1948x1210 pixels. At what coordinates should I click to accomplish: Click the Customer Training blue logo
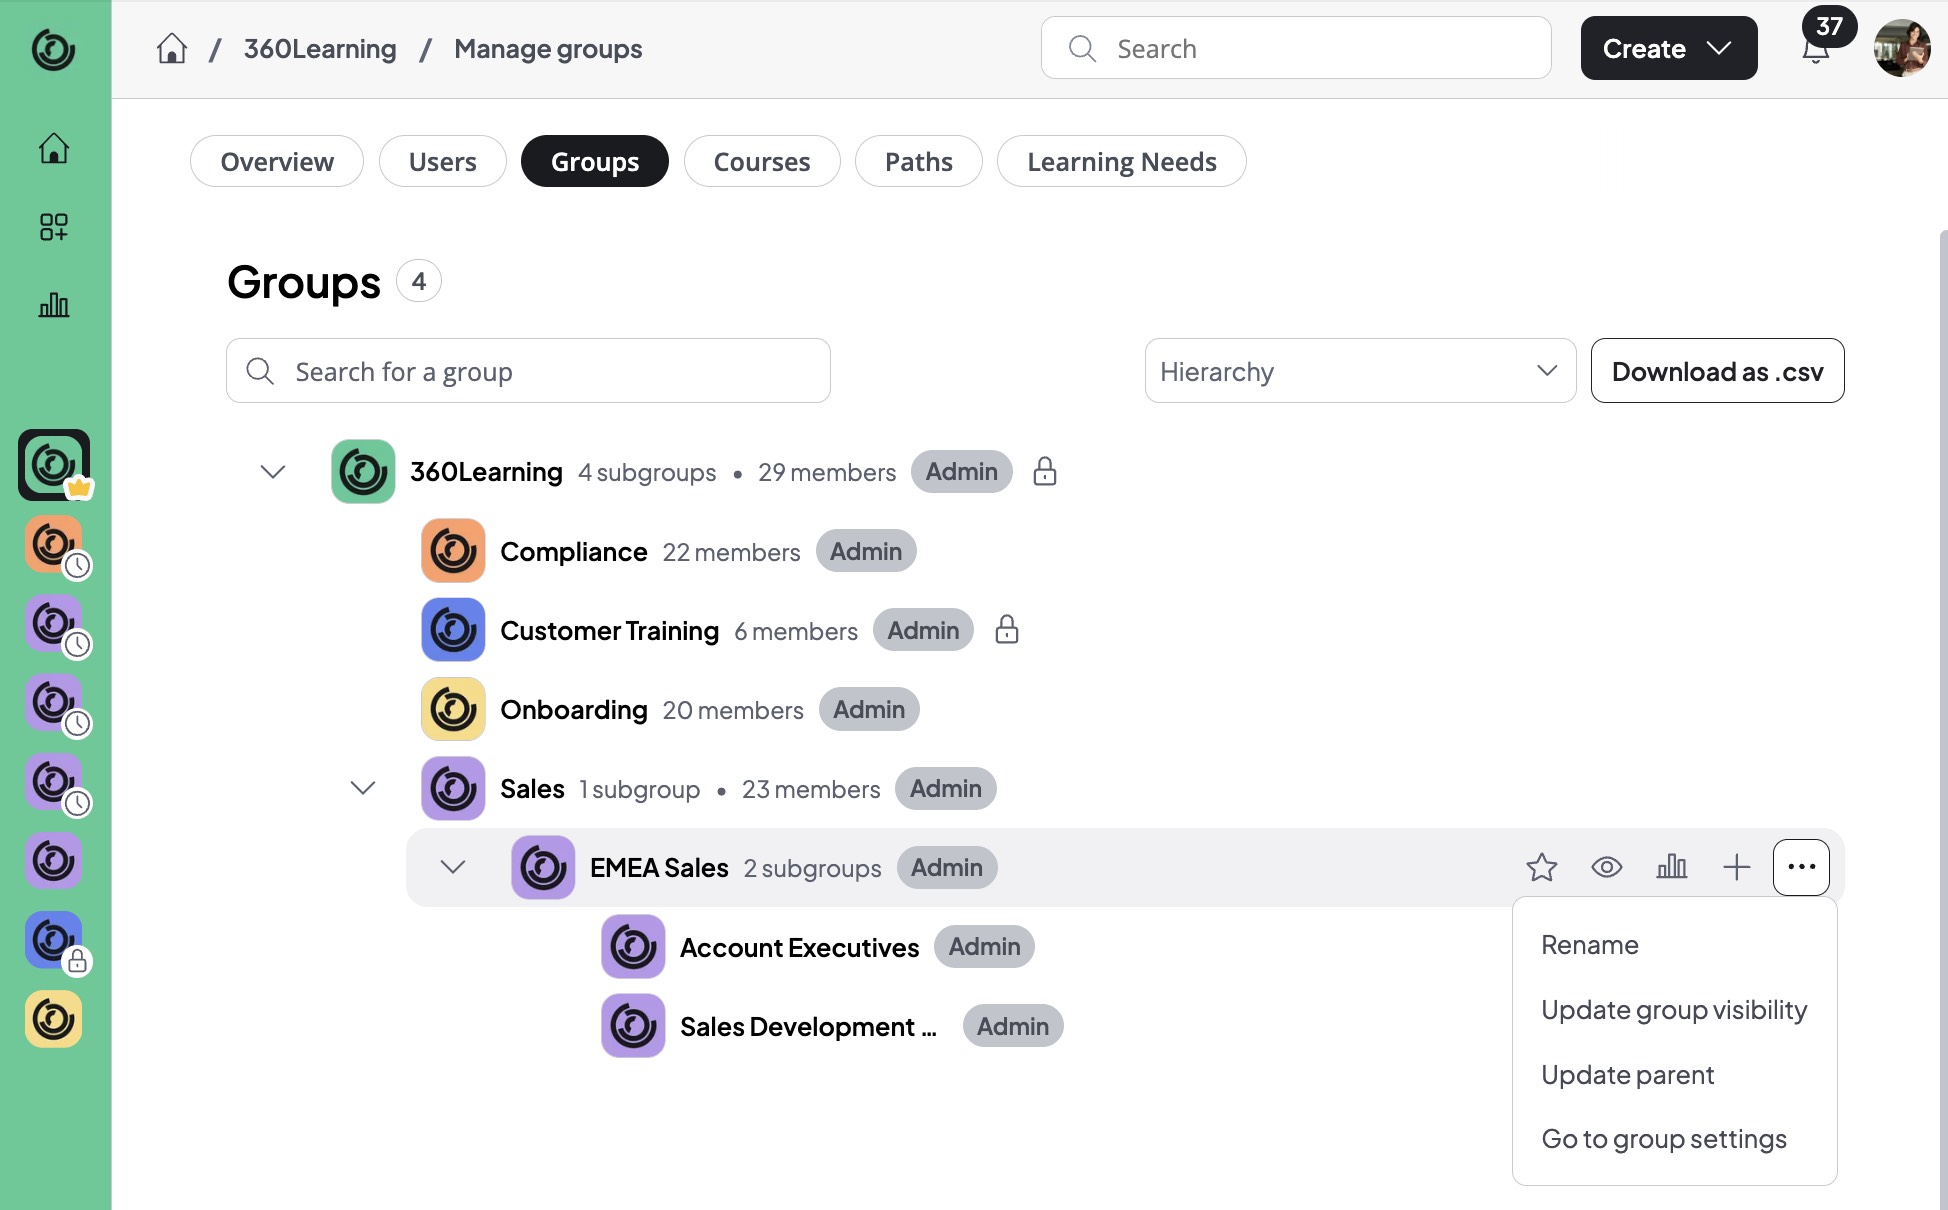pos(453,630)
